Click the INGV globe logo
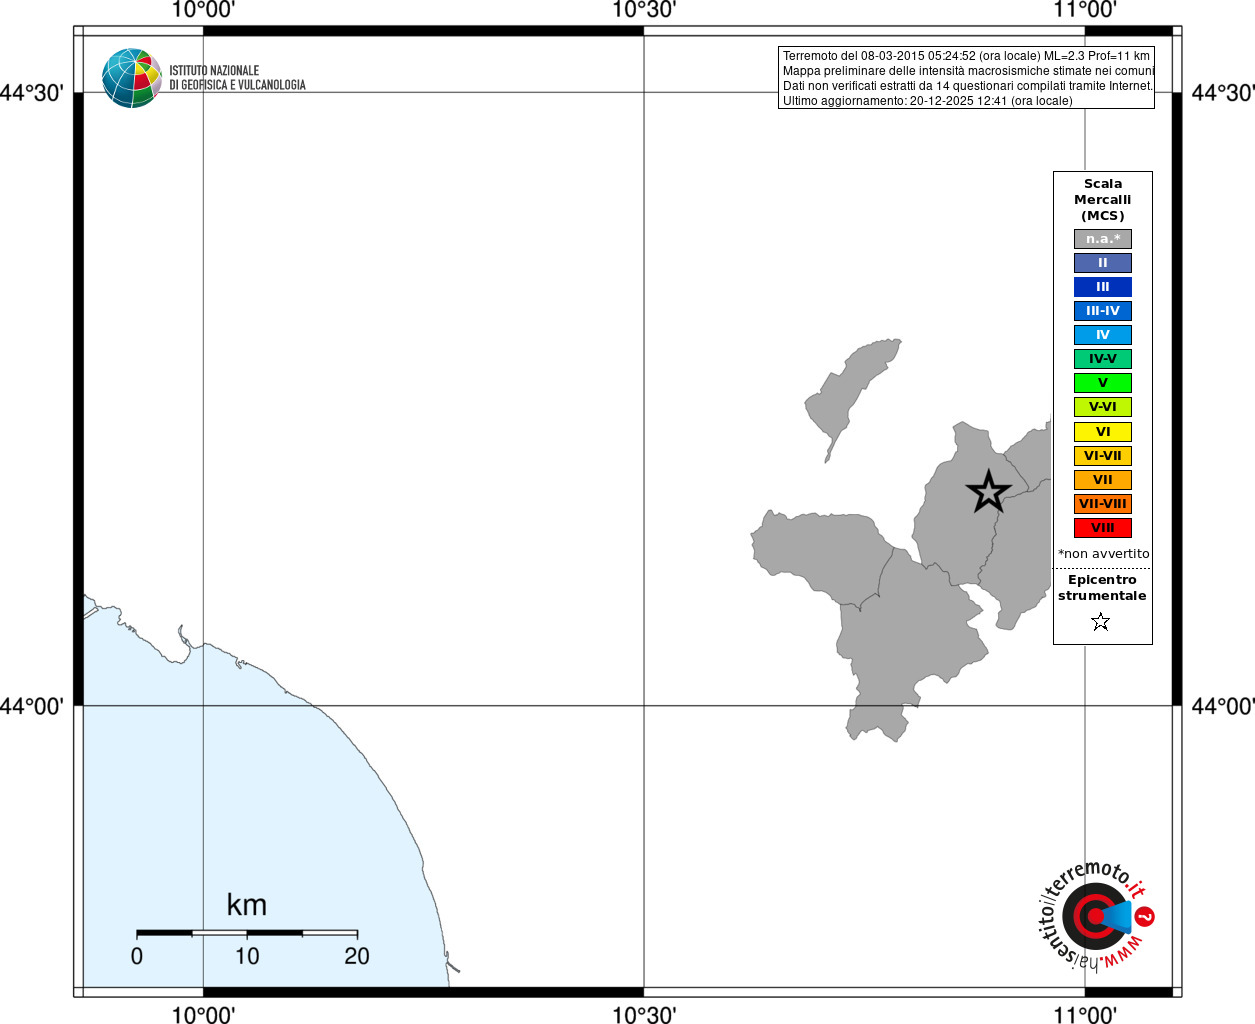Viewport: 1255px width, 1024px height. tap(131, 78)
